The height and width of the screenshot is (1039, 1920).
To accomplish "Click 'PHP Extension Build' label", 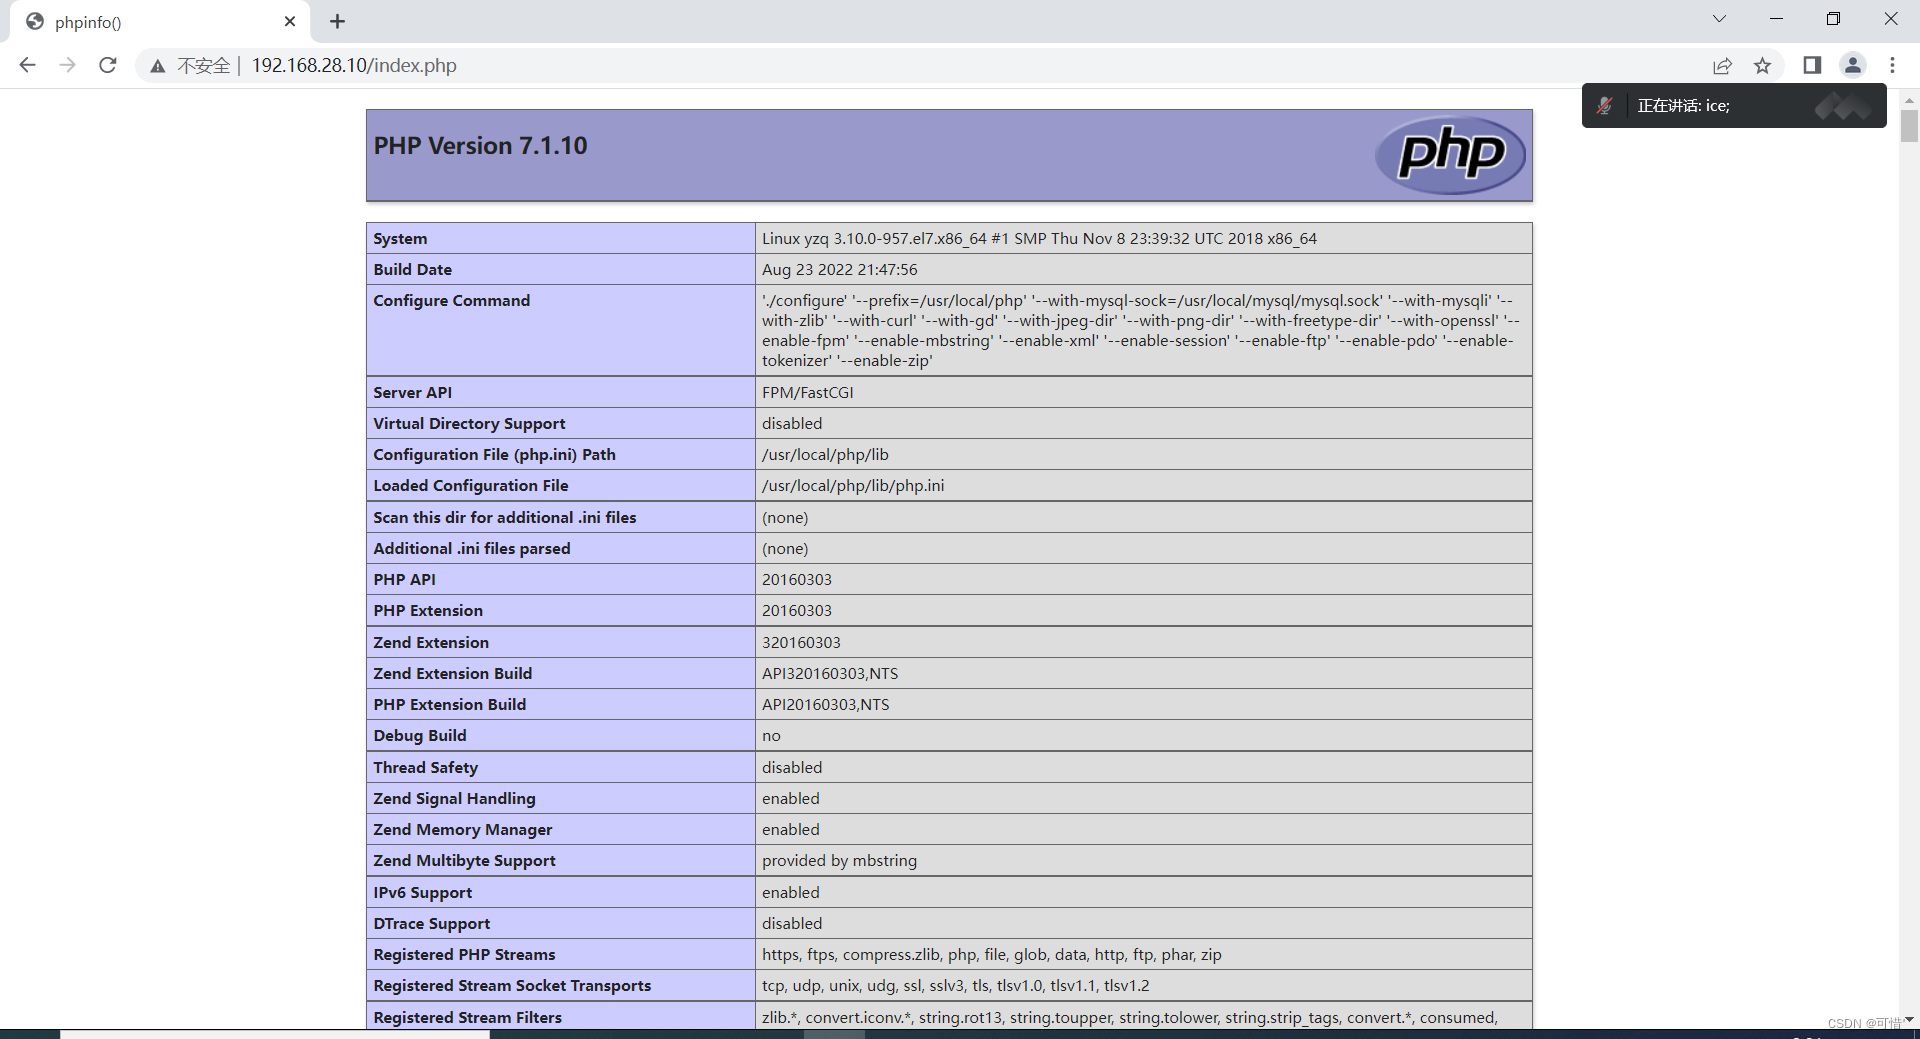I will tap(449, 705).
